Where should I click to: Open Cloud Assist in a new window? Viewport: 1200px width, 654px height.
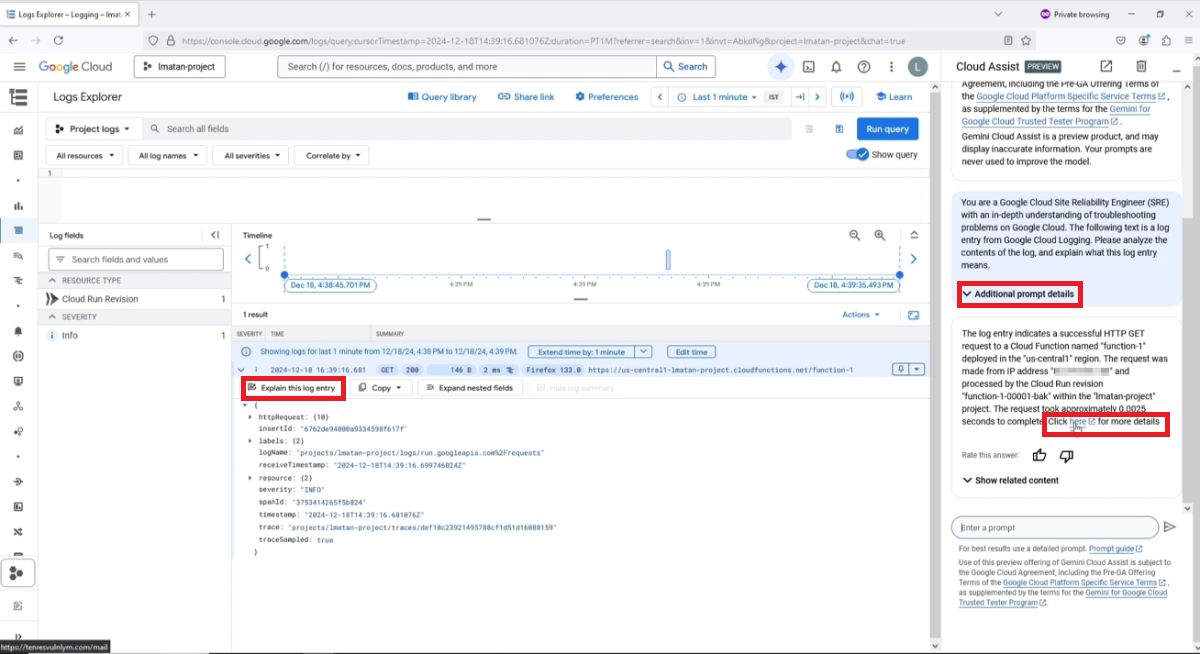click(1104, 66)
